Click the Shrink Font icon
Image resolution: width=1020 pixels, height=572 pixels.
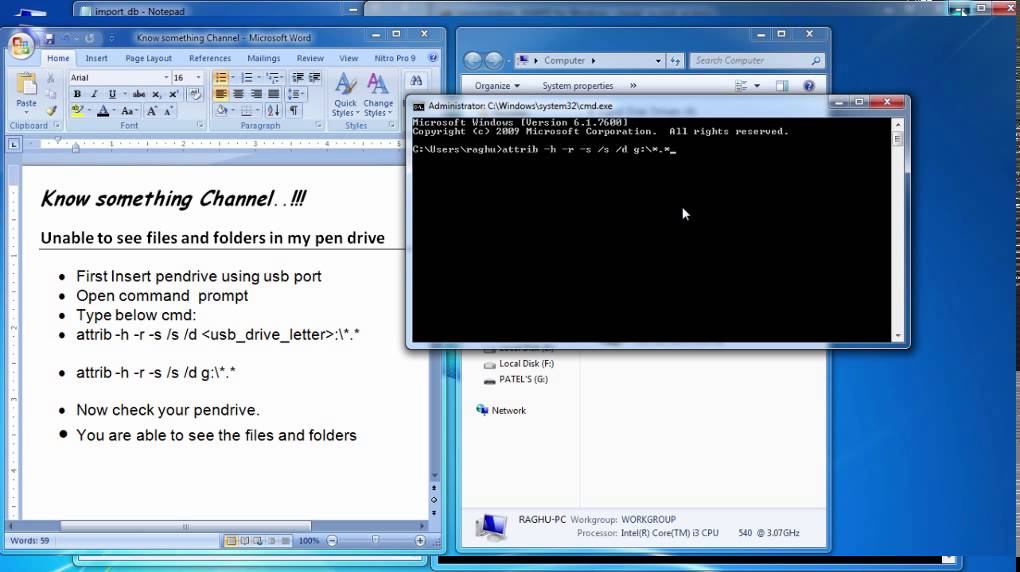[x=168, y=111]
